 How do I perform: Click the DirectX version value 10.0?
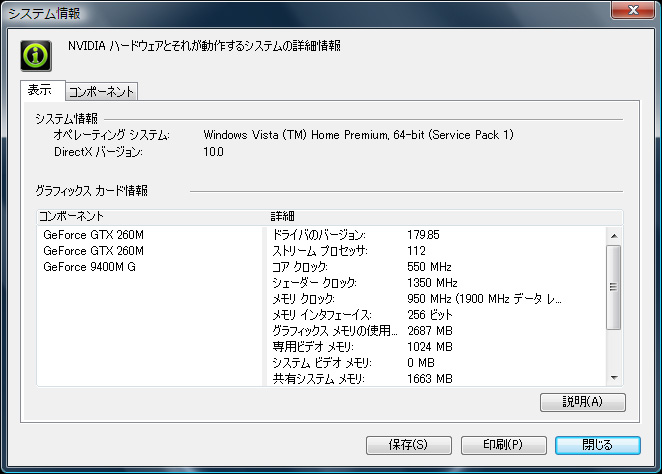213,152
